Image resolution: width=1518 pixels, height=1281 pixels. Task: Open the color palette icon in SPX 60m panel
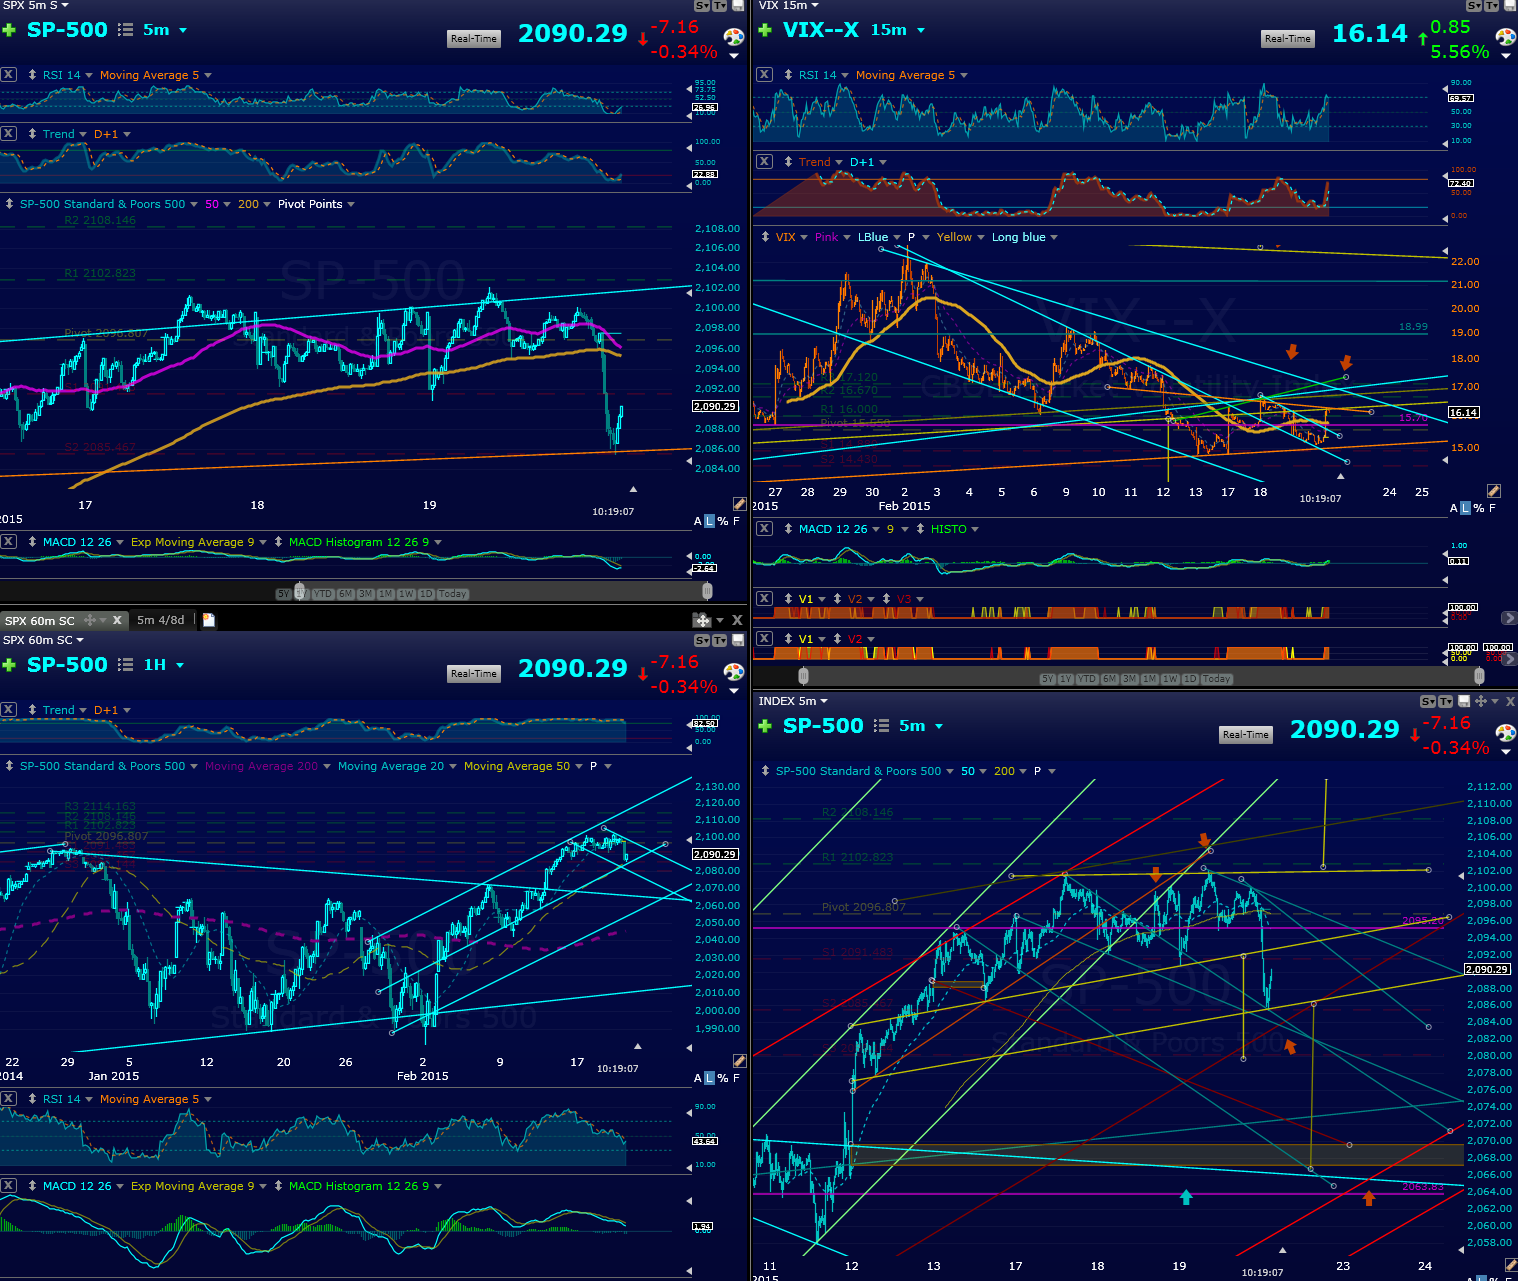coord(734,672)
